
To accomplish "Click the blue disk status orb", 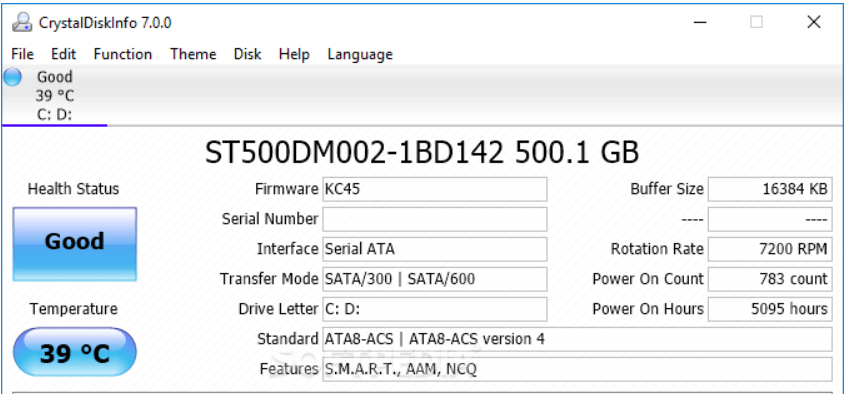I will (x=12, y=77).
